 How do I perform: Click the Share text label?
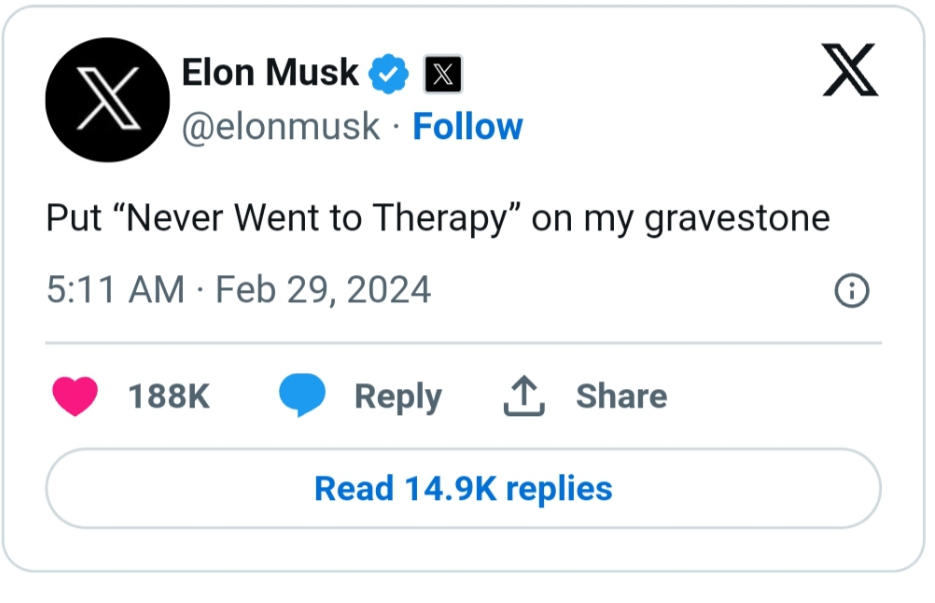click(x=621, y=396)
